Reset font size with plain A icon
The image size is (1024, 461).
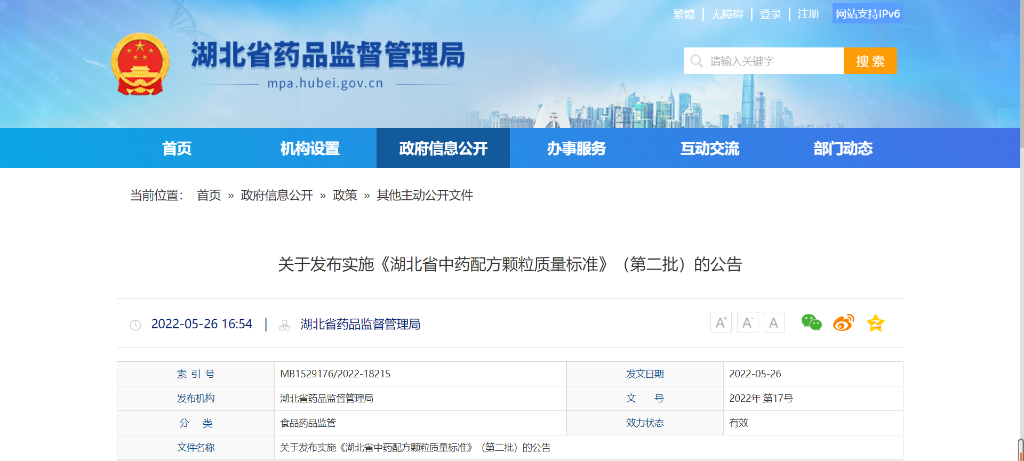775,322
